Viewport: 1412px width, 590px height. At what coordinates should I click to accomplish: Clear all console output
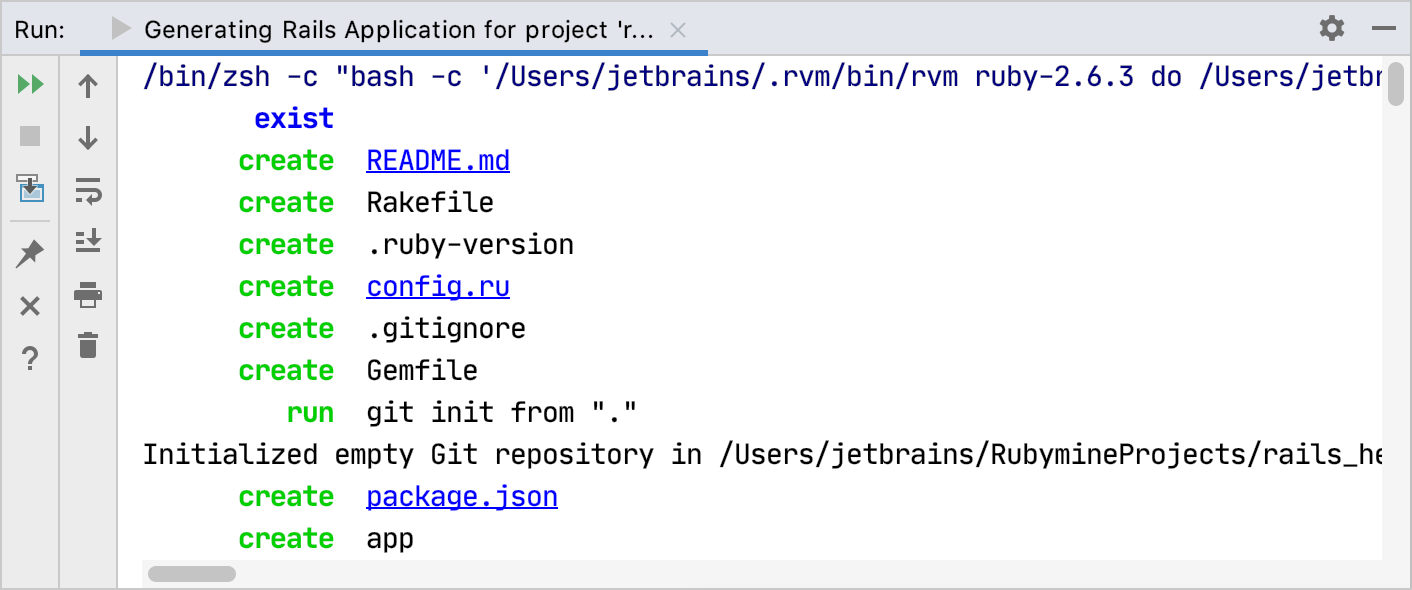pyautogui.click(x=87, y=347)
